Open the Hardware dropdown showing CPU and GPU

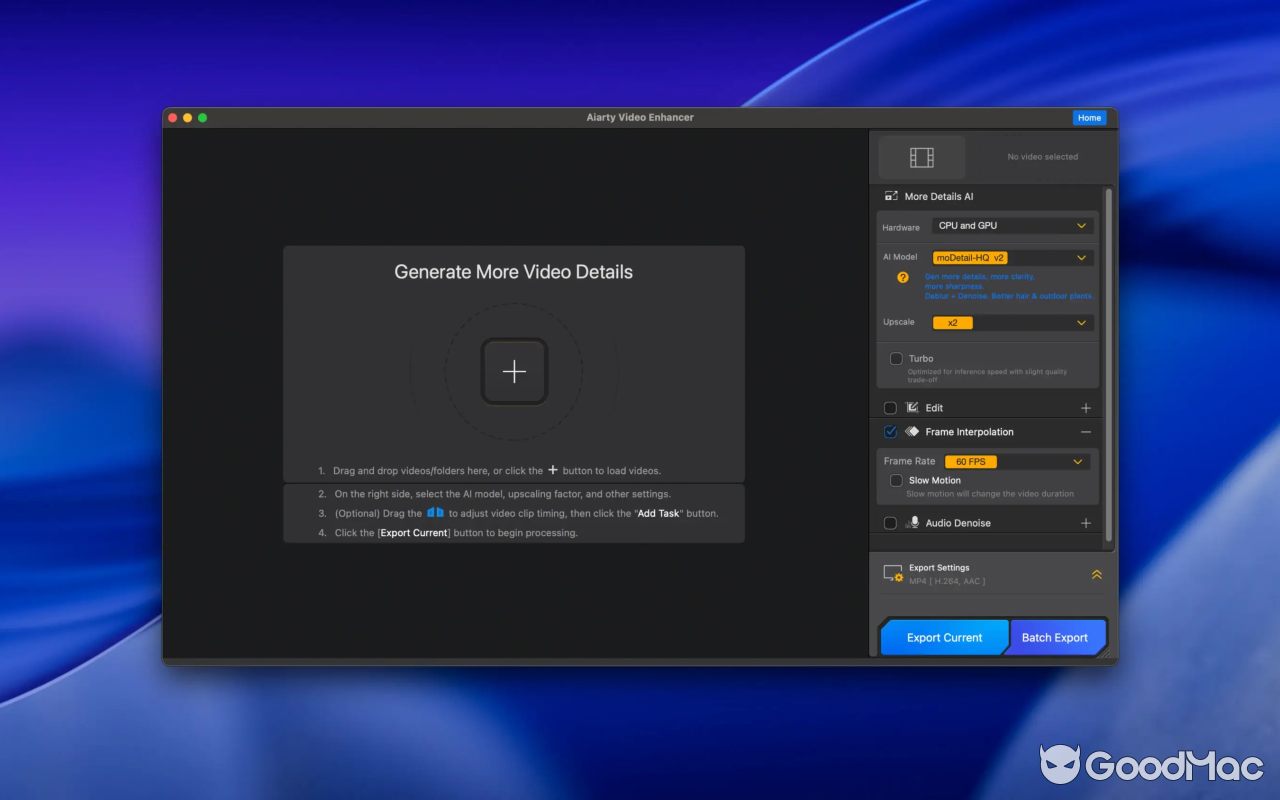coord(1012,225)
